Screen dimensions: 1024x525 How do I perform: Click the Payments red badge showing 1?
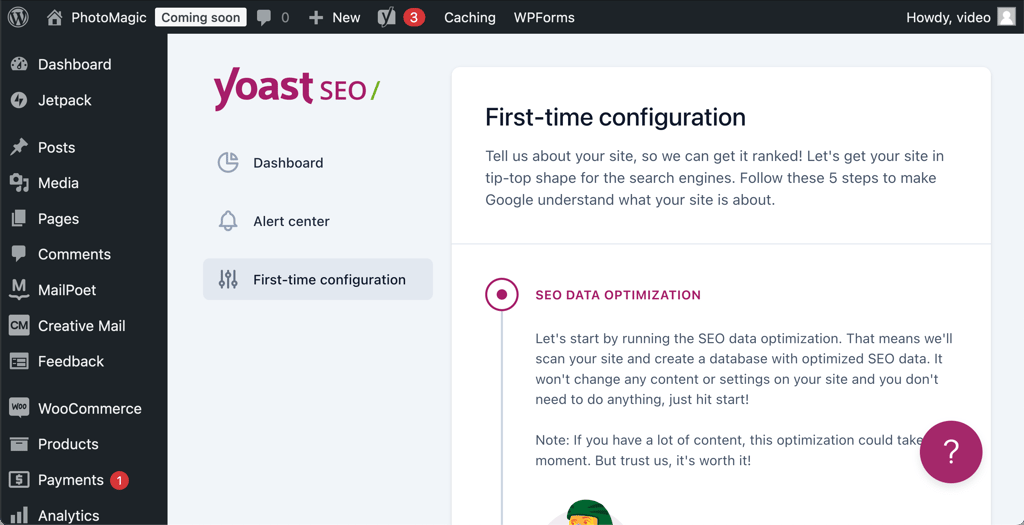[119, 481]
